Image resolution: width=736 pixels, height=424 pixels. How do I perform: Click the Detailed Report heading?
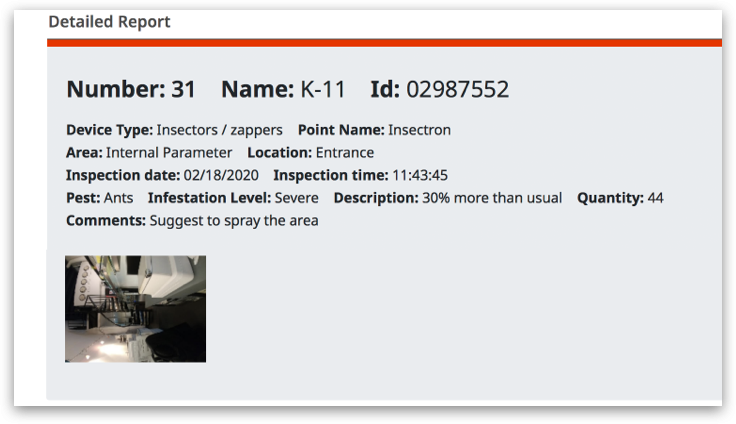coord(109,22)
